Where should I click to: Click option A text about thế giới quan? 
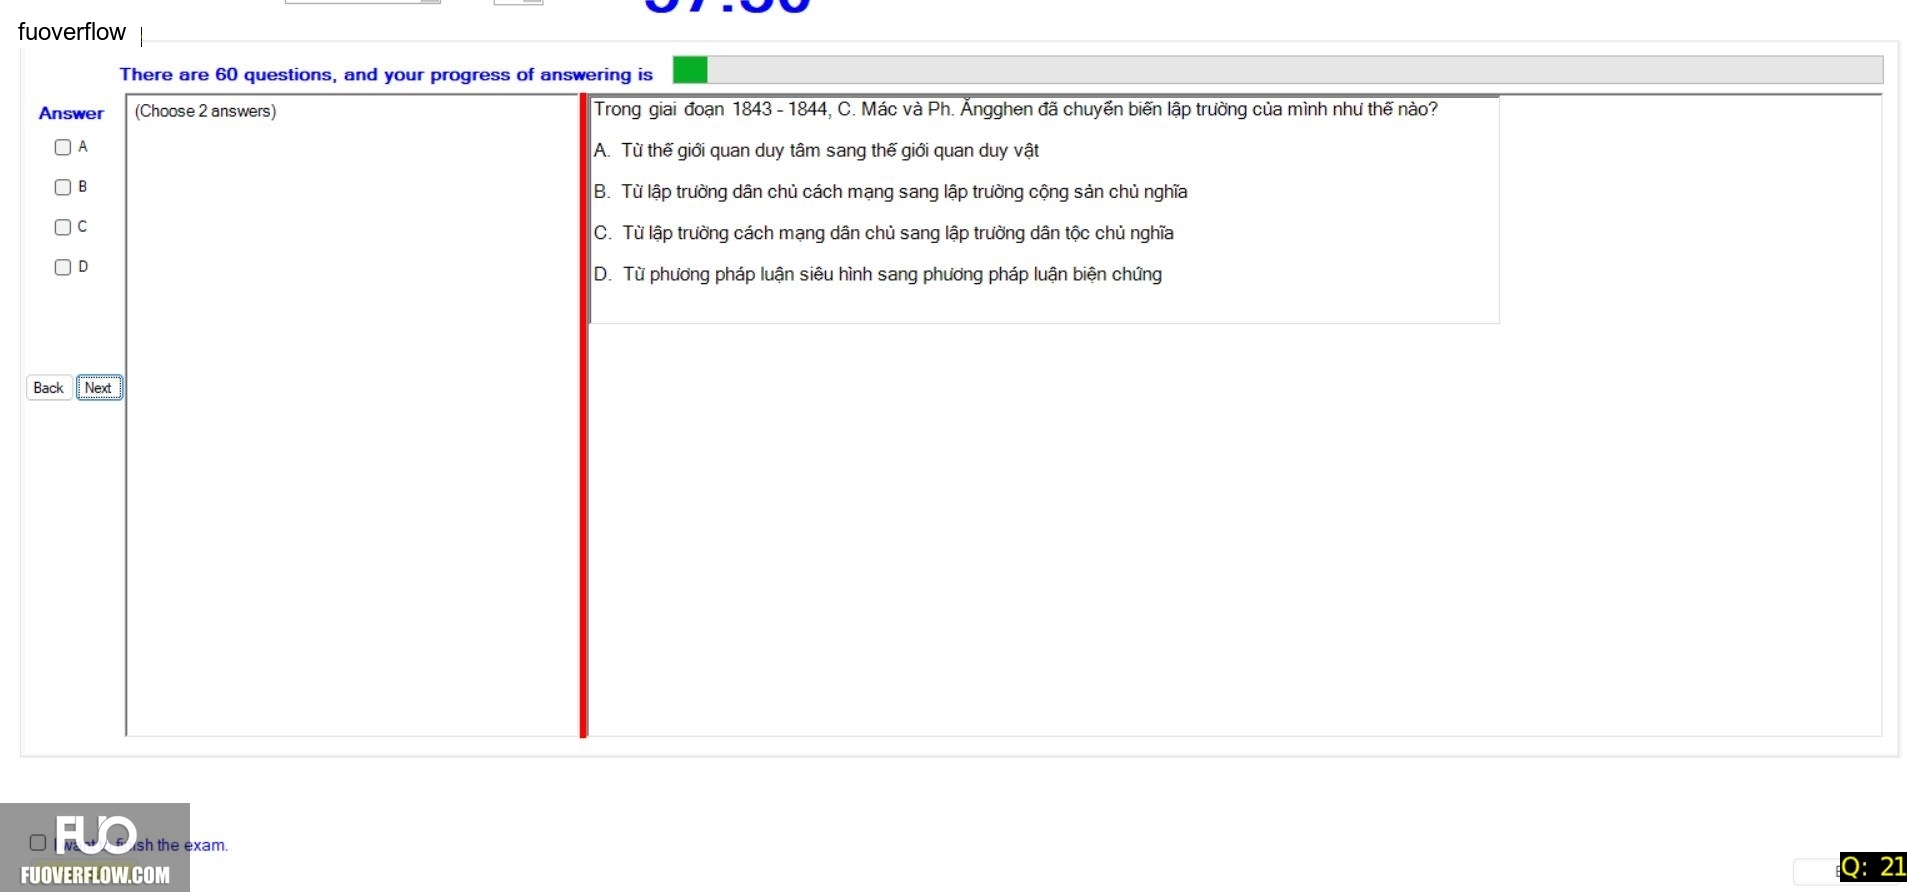816,151
